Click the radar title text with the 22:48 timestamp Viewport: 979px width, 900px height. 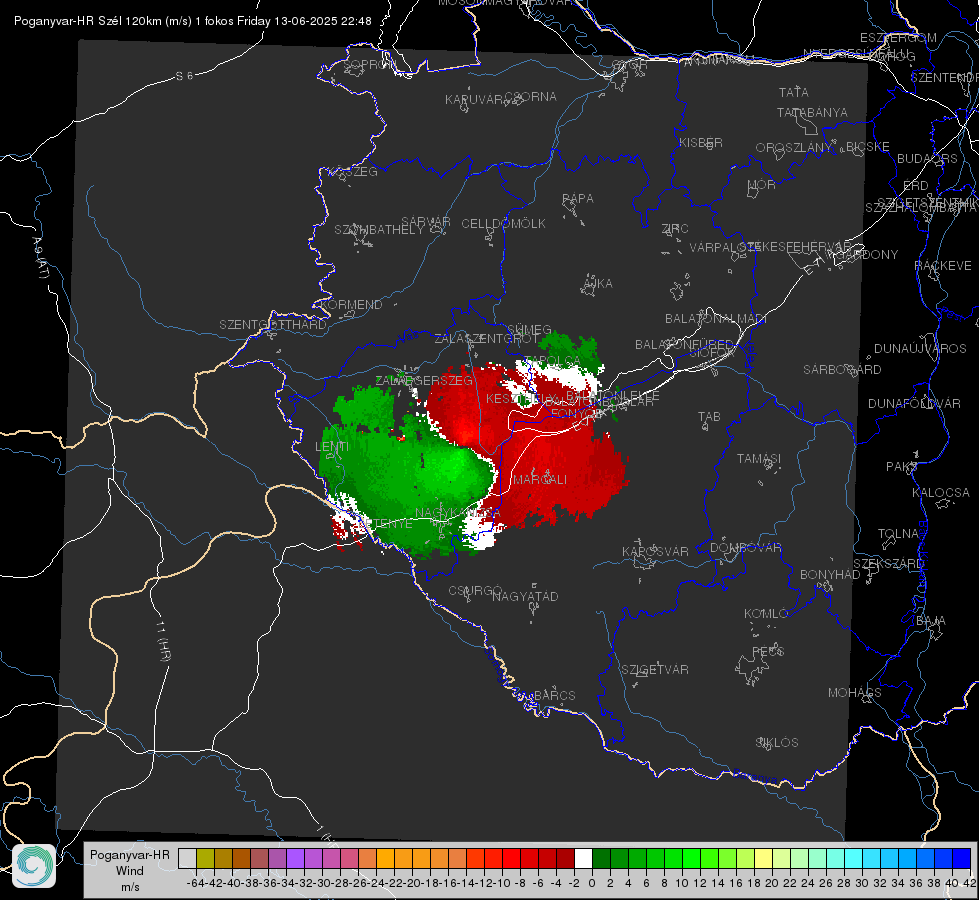tap(192, 21)
